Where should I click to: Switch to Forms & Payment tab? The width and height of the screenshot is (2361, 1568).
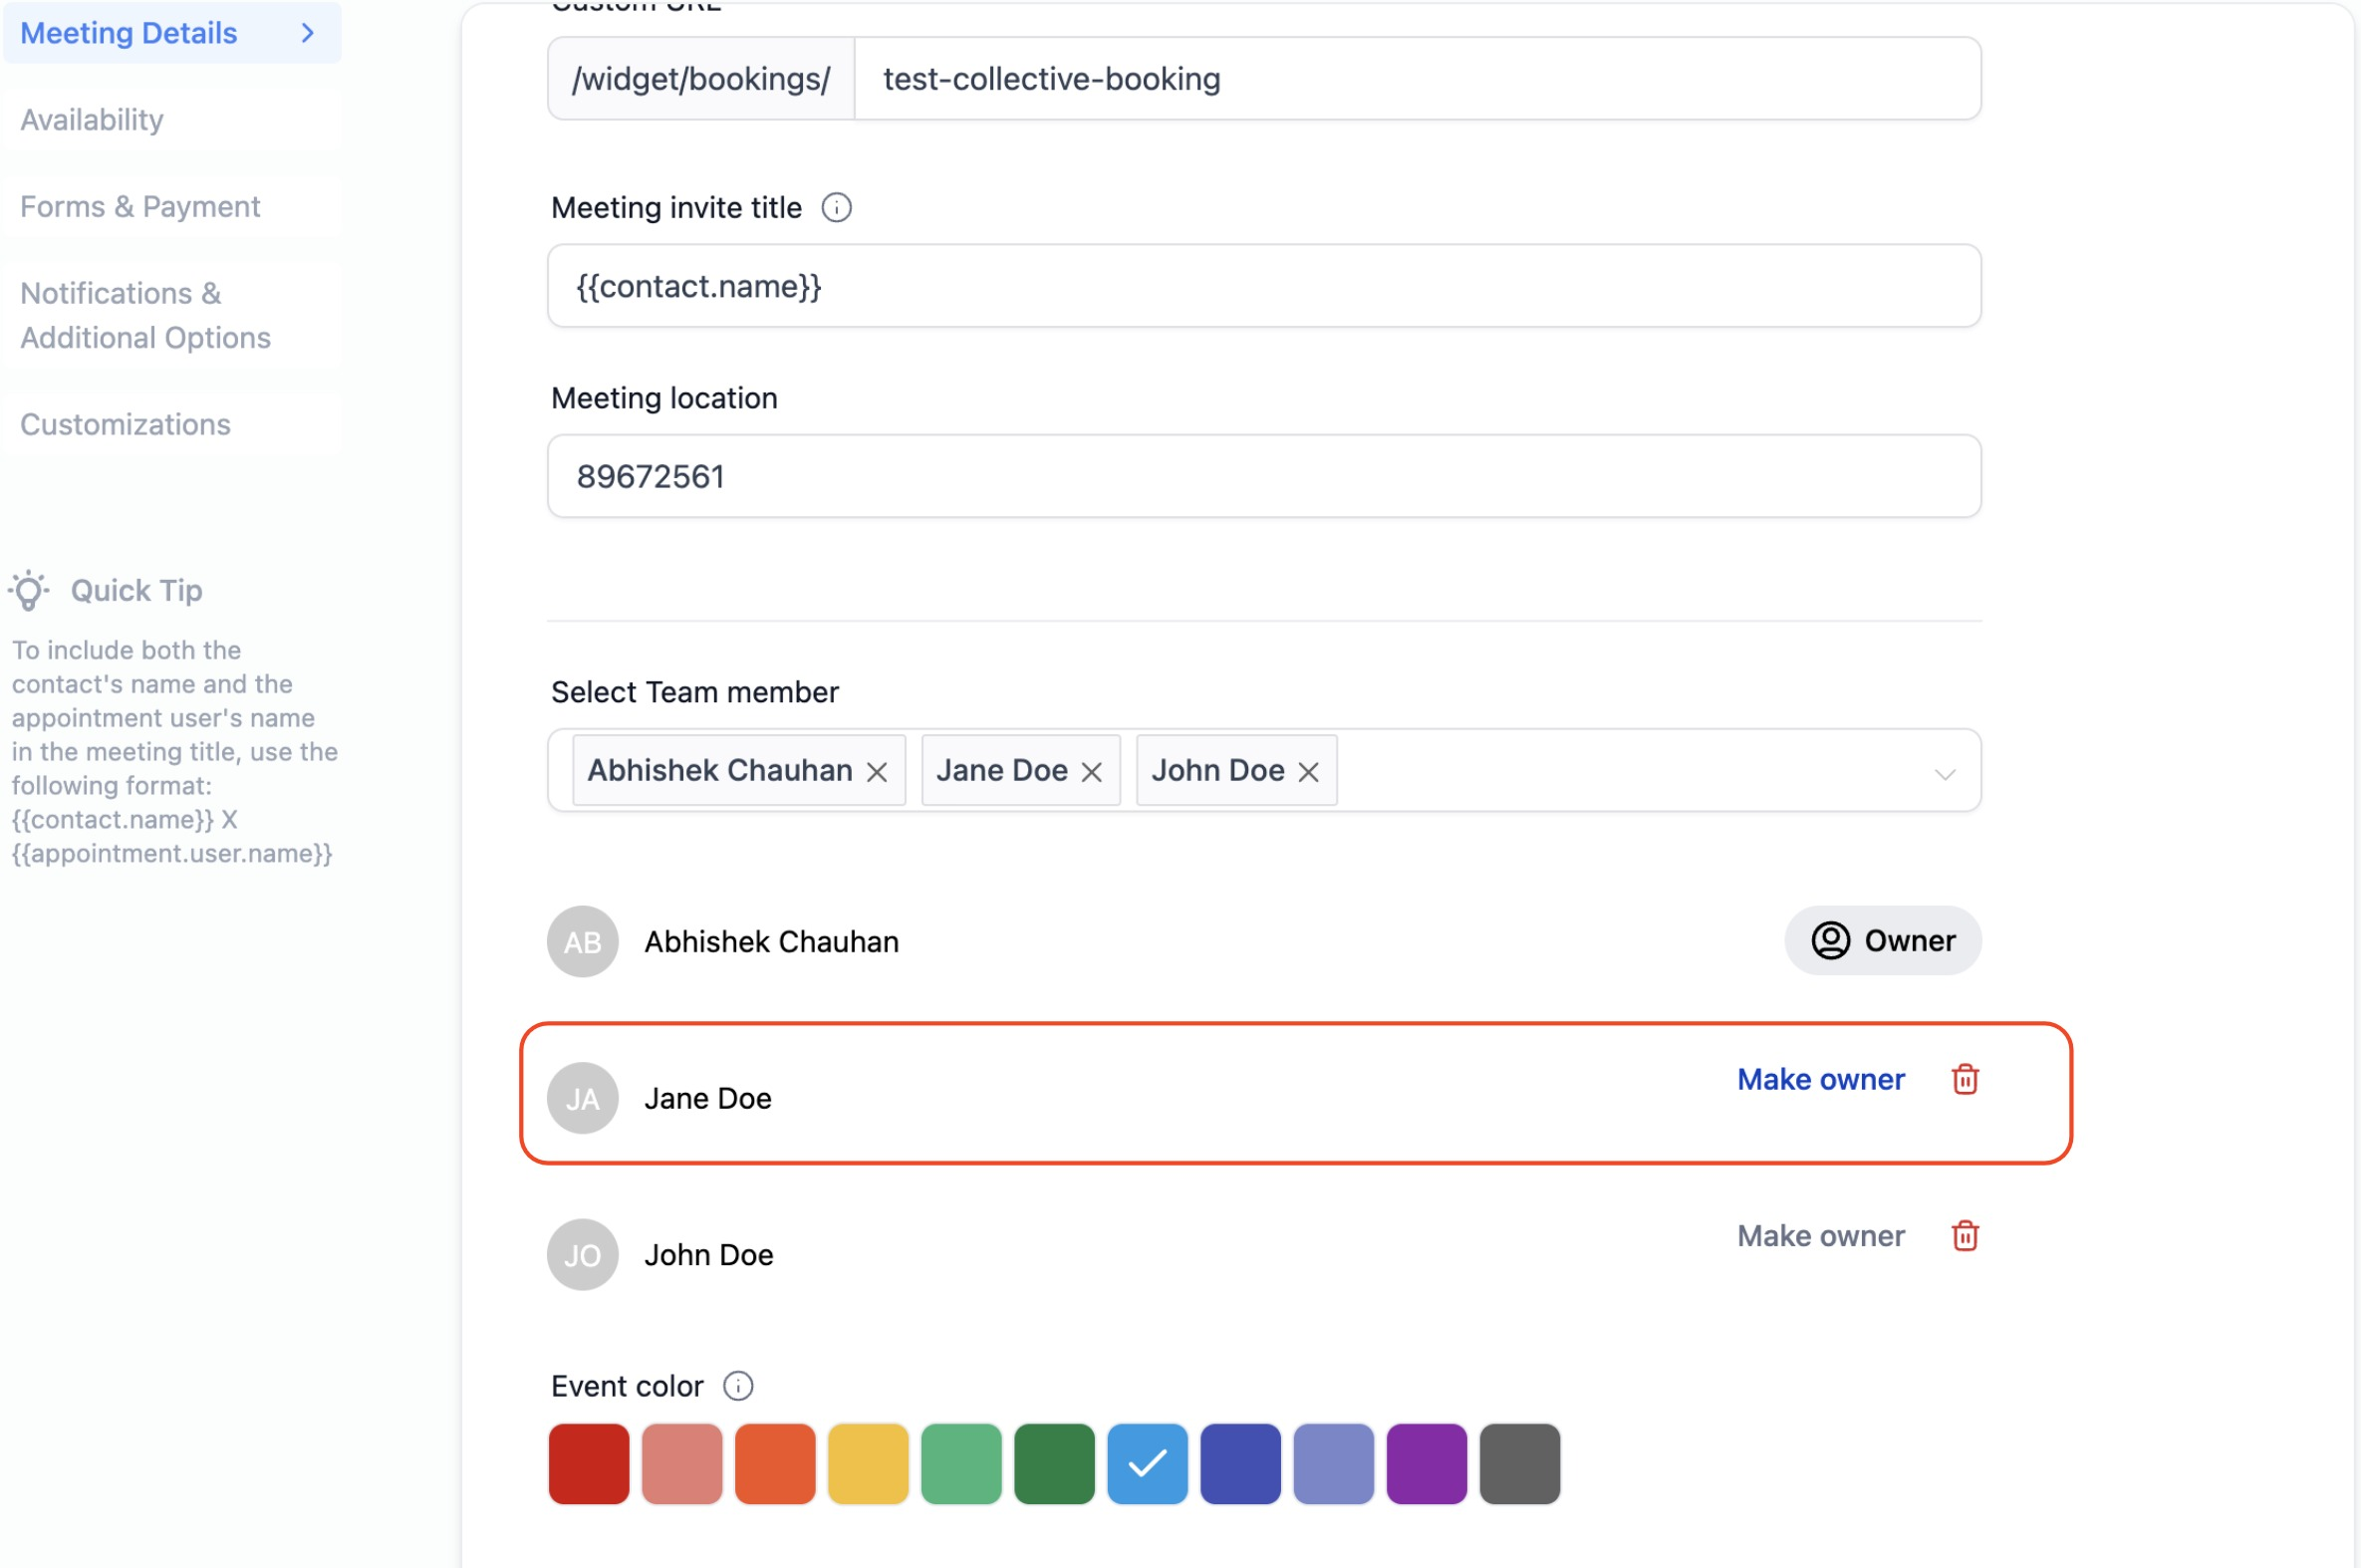pyautogui.click(x=140, y=207)
